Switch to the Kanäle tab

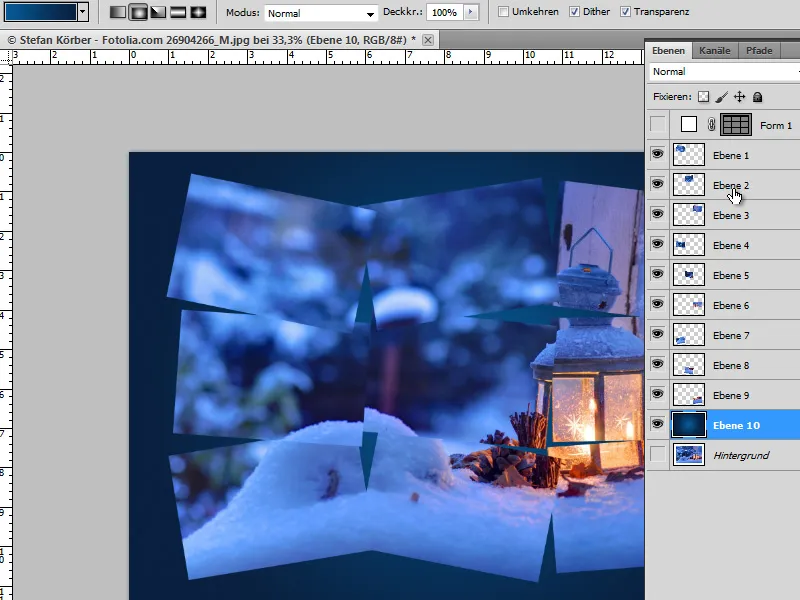coord(714,50)
